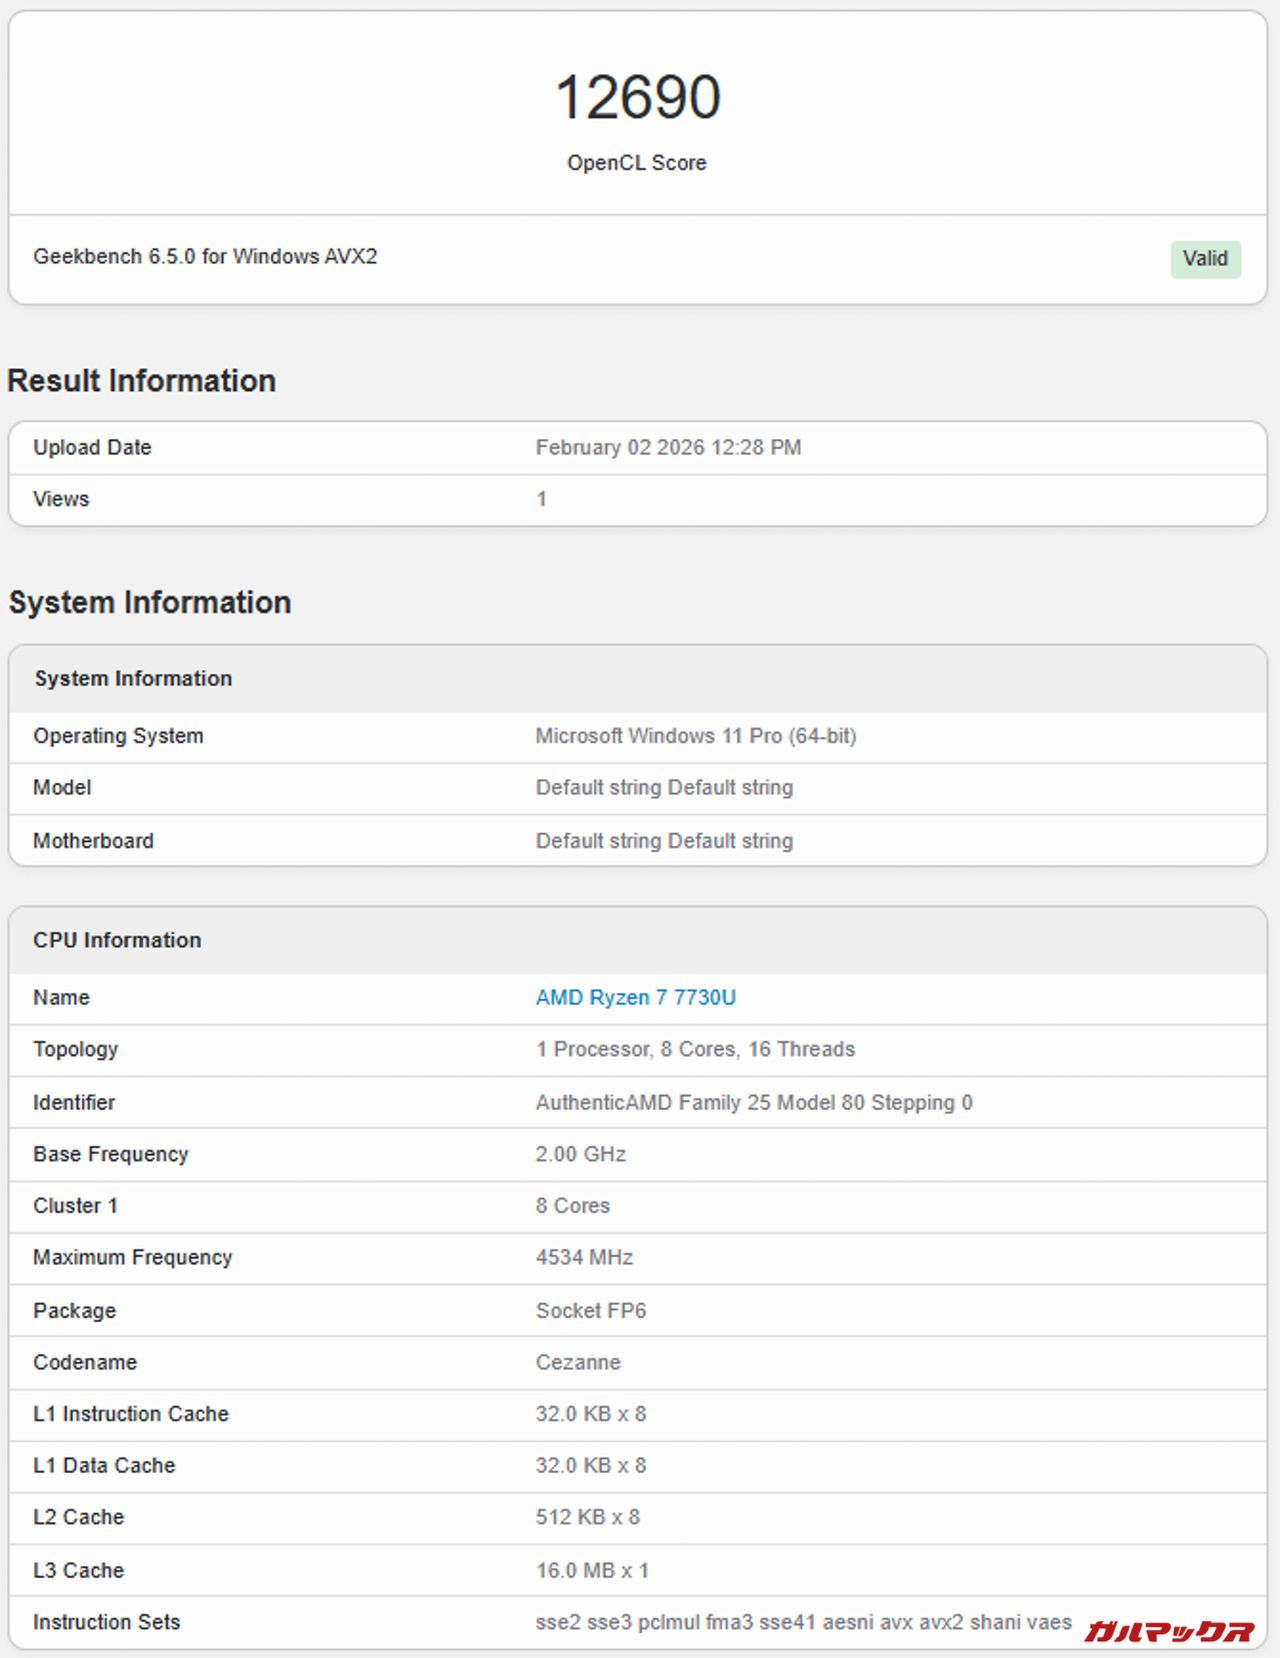Click the upload date value February 02 2026
The image size is (1280, 1658).
668,447
